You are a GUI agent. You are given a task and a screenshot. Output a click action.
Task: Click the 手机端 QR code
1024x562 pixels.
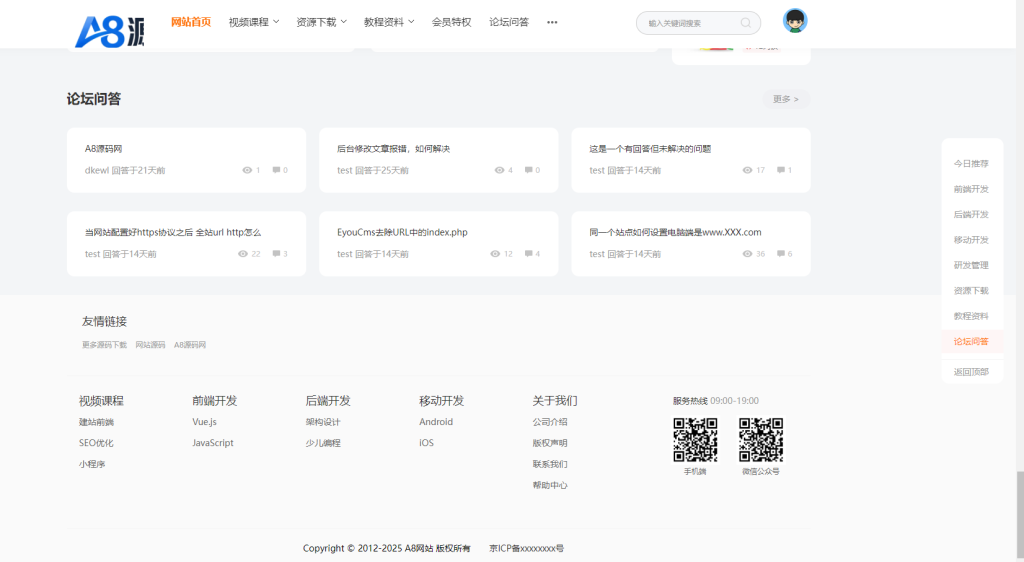coord(695,440)
